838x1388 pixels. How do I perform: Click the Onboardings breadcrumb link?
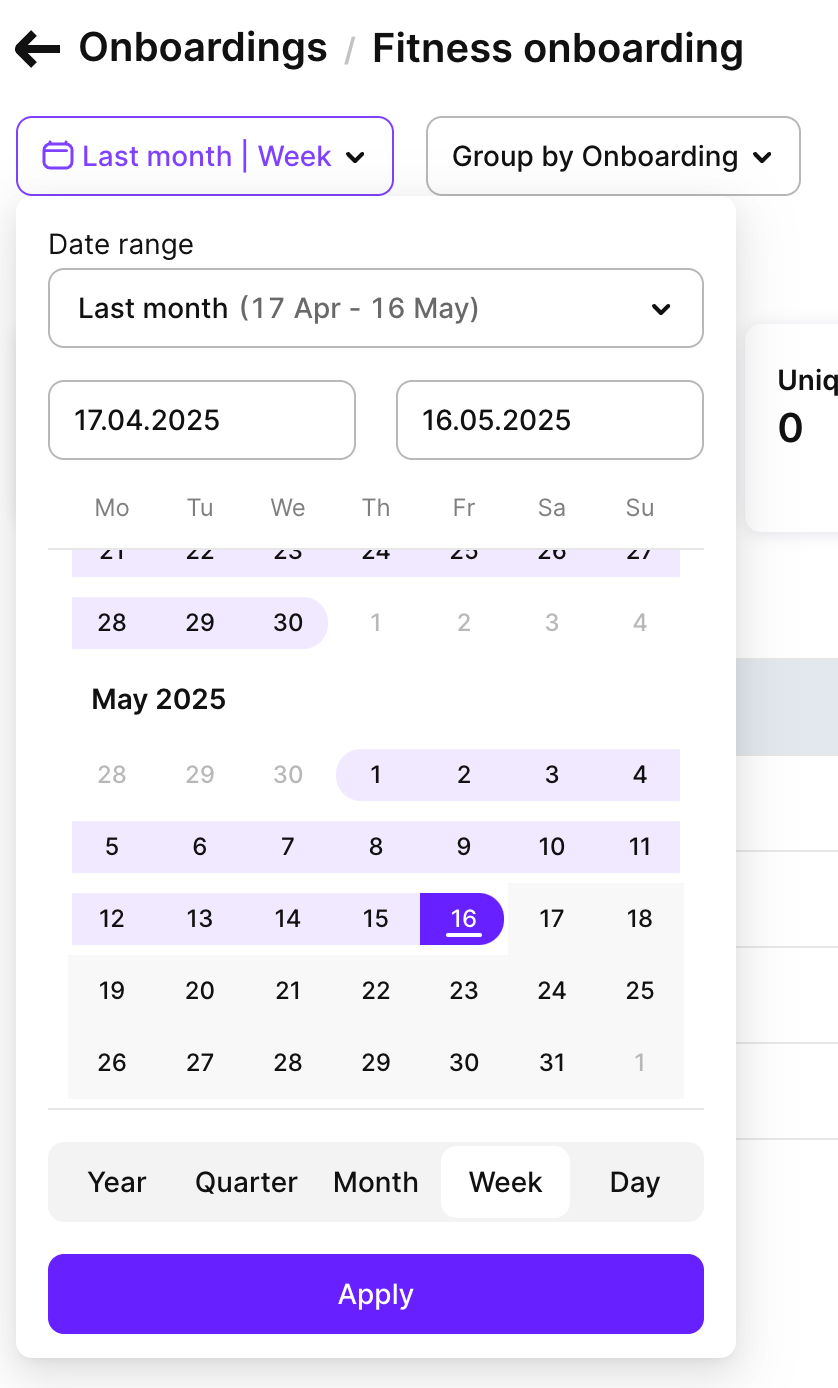pyautogui.click(x=203, y=47)
